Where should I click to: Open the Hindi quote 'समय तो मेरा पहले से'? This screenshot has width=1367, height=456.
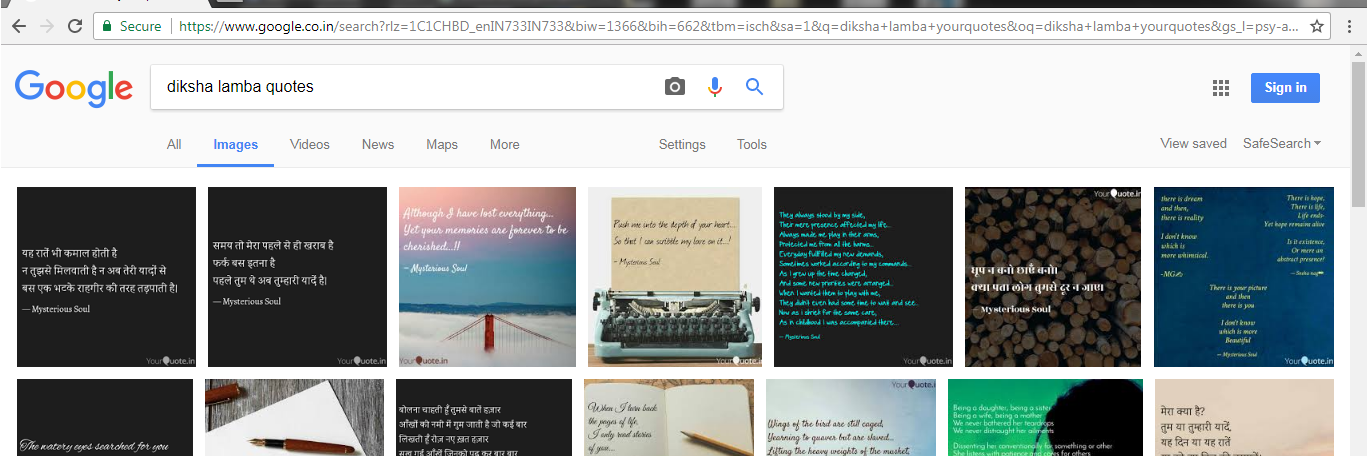point(297,277)
